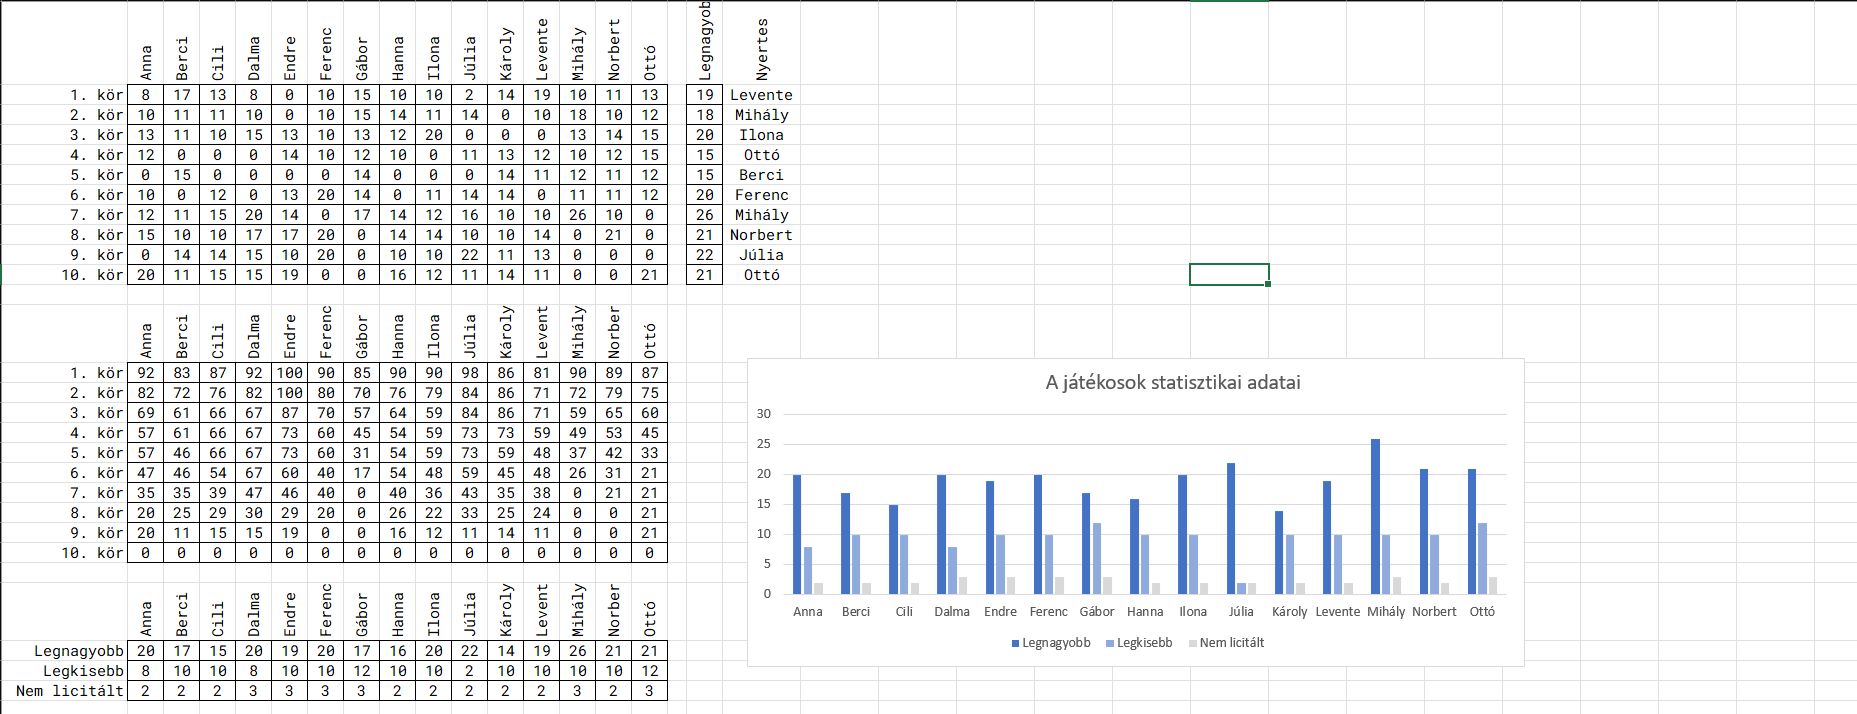The width and height of the screenshot is (1857, 714).
Task: Select the 'Ferenc' winner cell in row 6. kör
Action: [761, 195]
